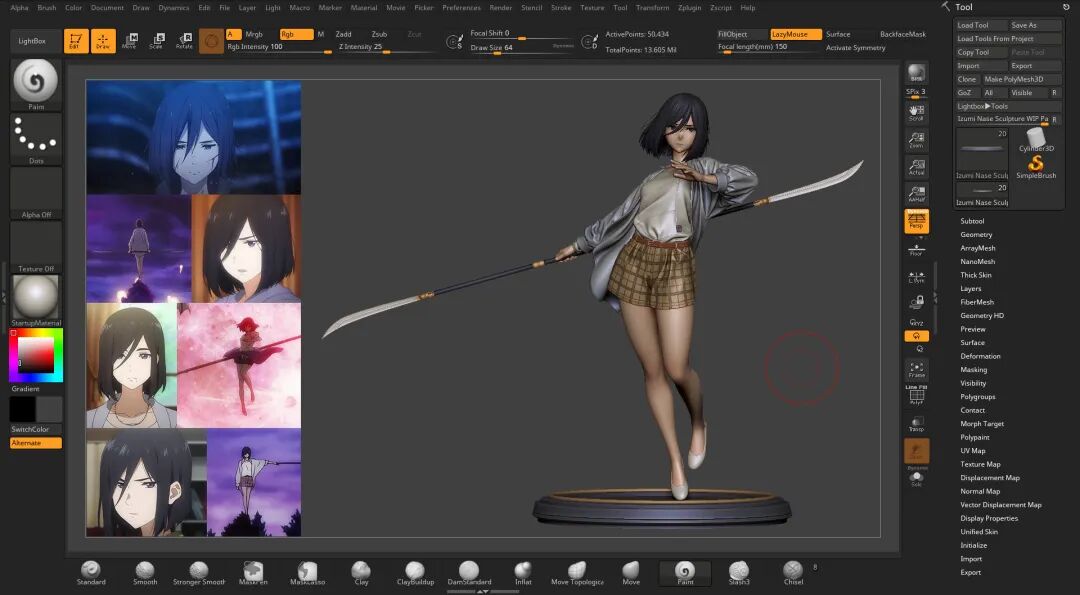Choose the SimpleBrush tool icon
1080x595 pixels.
tap(1036, 167)
